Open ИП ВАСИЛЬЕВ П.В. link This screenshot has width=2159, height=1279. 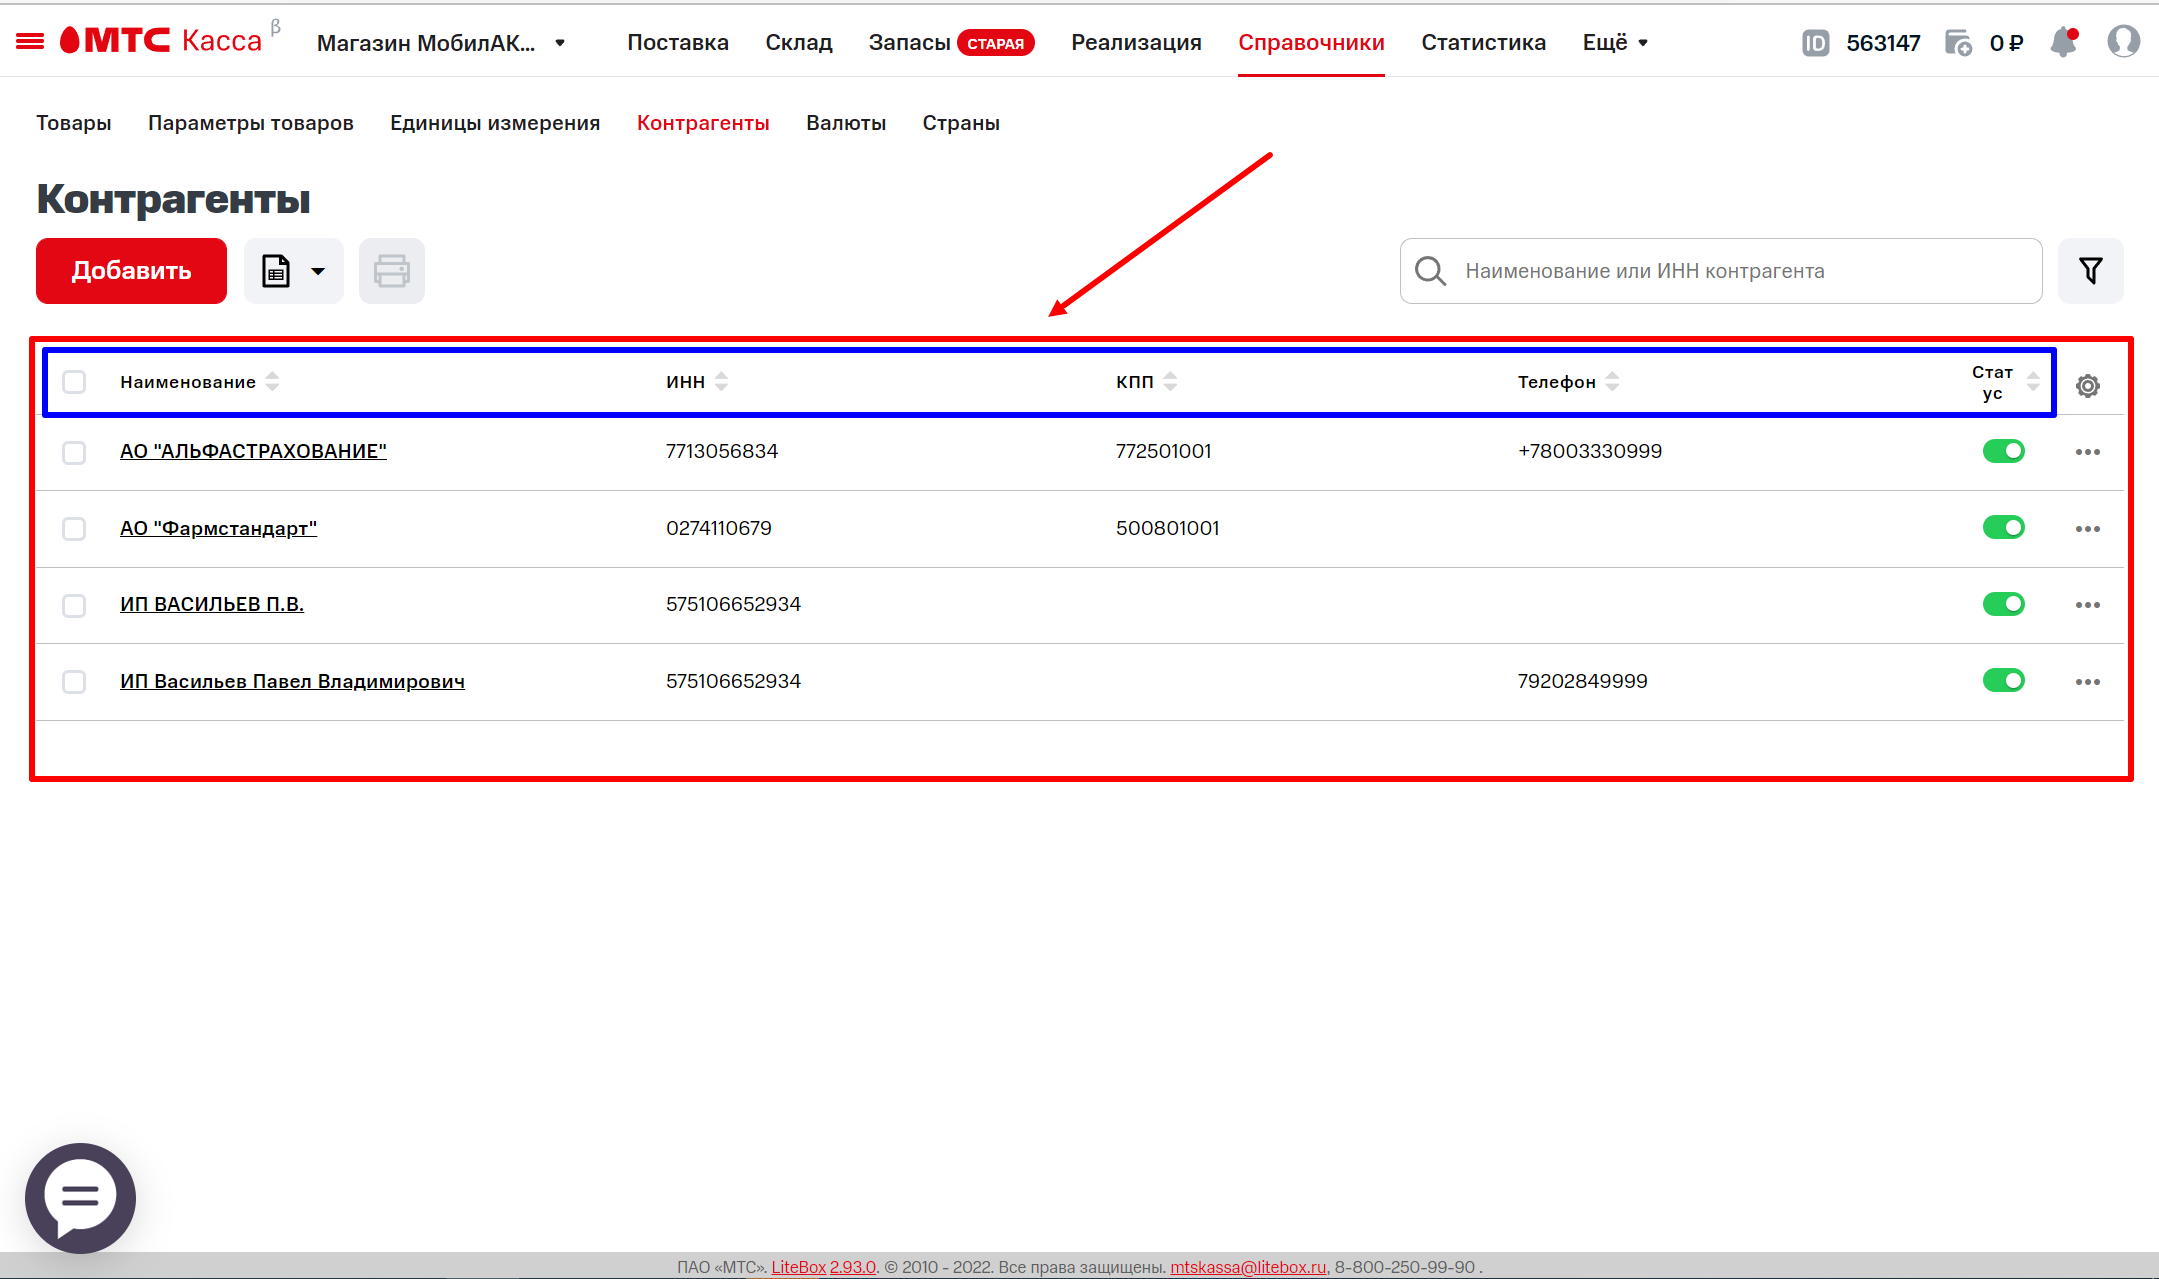tap(212, 604)
